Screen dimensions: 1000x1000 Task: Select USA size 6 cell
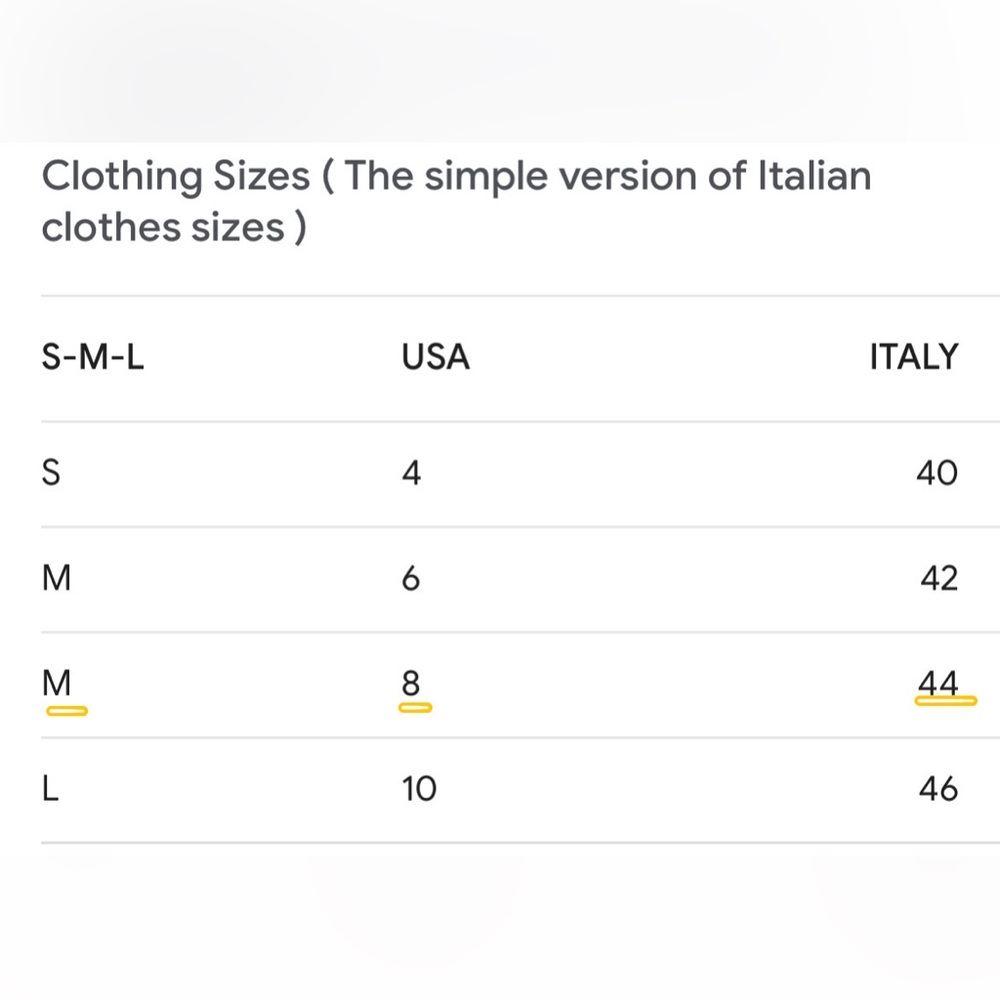coord(411,578)
